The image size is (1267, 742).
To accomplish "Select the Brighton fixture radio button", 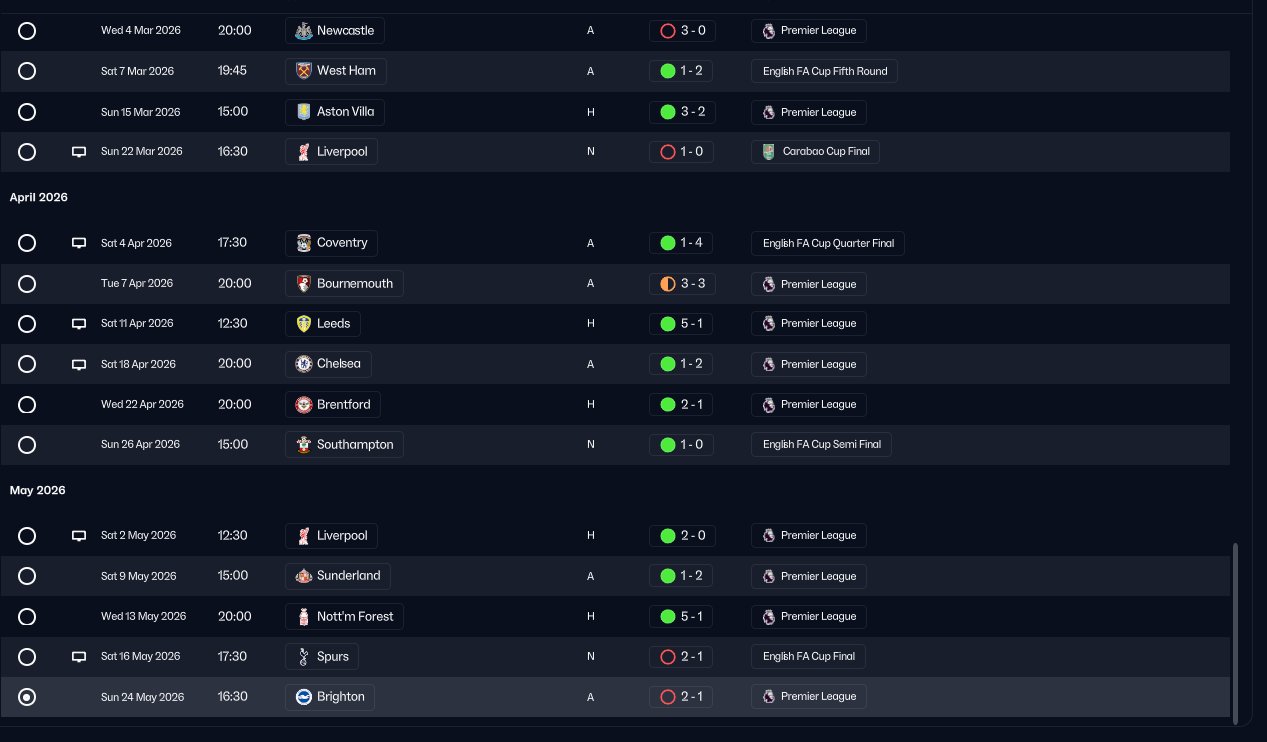I will pyautogui.click(x=27, y=697).
